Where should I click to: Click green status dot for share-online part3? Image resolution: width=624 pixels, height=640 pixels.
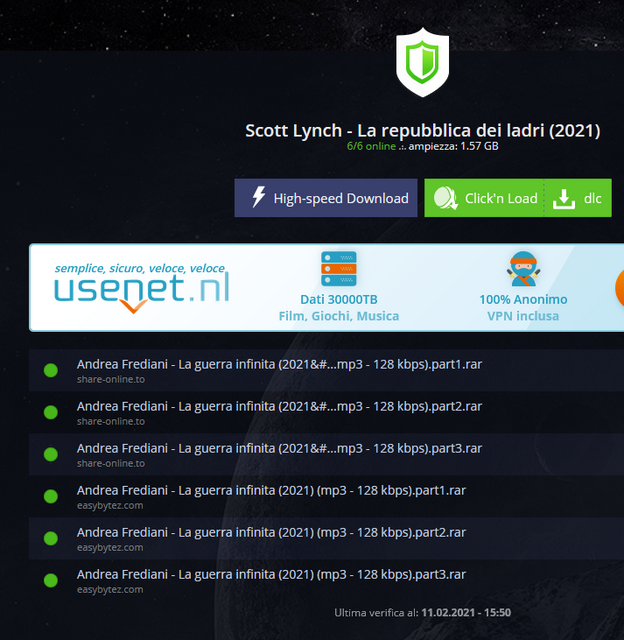point(51,454)
